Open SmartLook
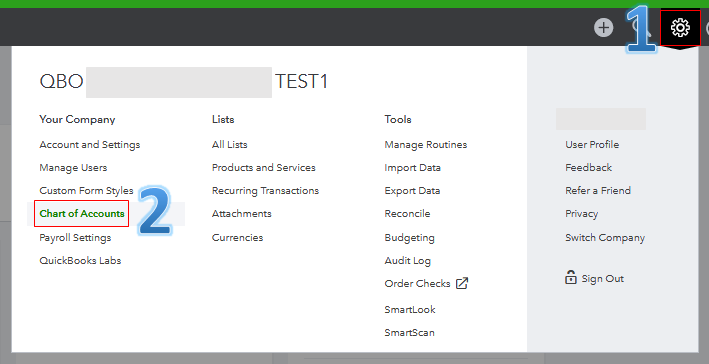Image resolution: width=709 pixels, height=364 pixels. pos(410,310)
